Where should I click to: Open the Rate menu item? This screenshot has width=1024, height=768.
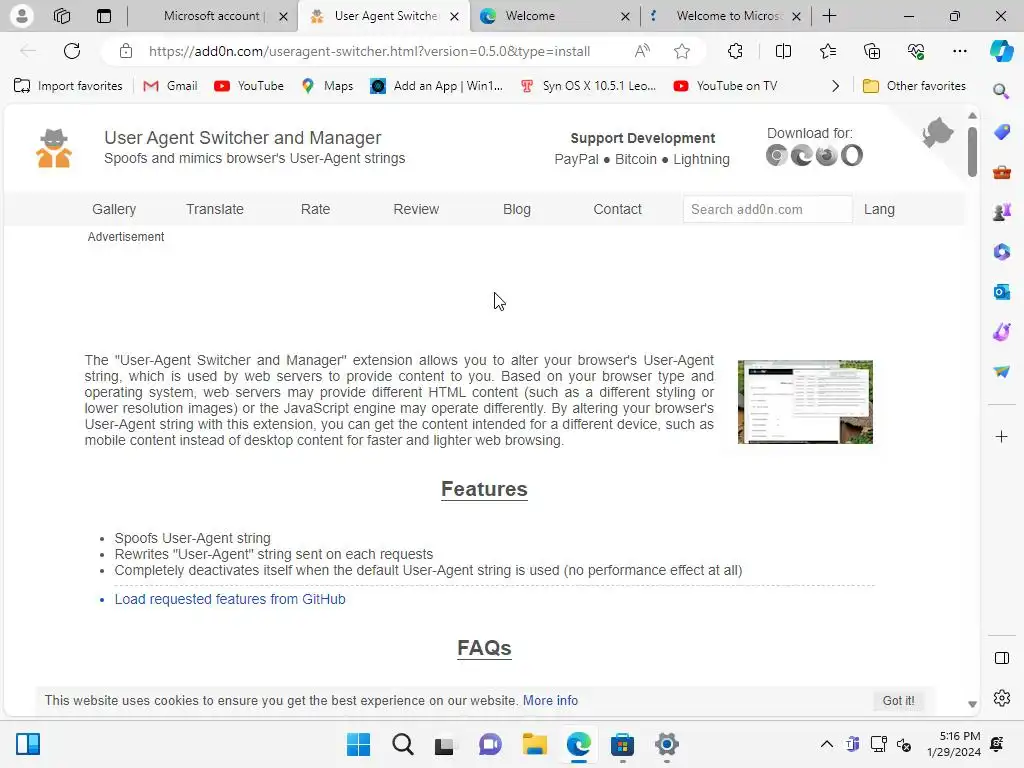pos(315,209)
